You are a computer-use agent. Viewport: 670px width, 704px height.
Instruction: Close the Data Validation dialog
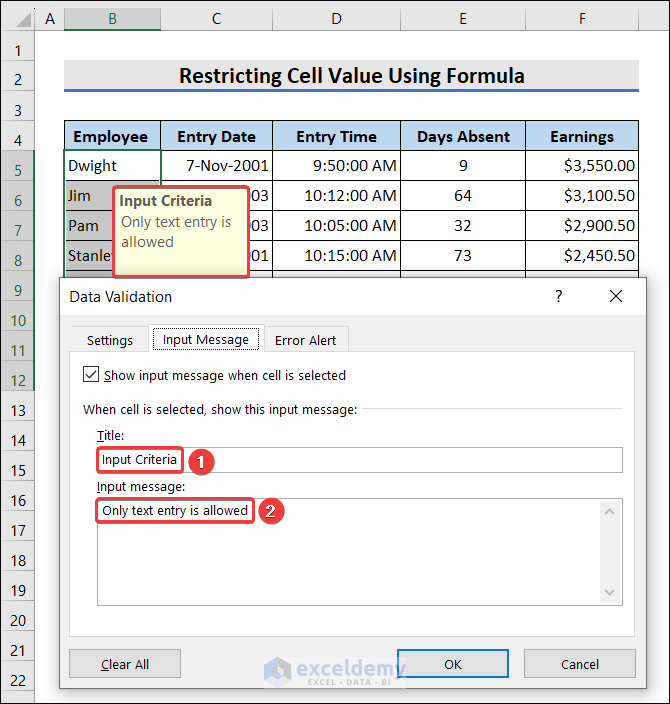616,296
